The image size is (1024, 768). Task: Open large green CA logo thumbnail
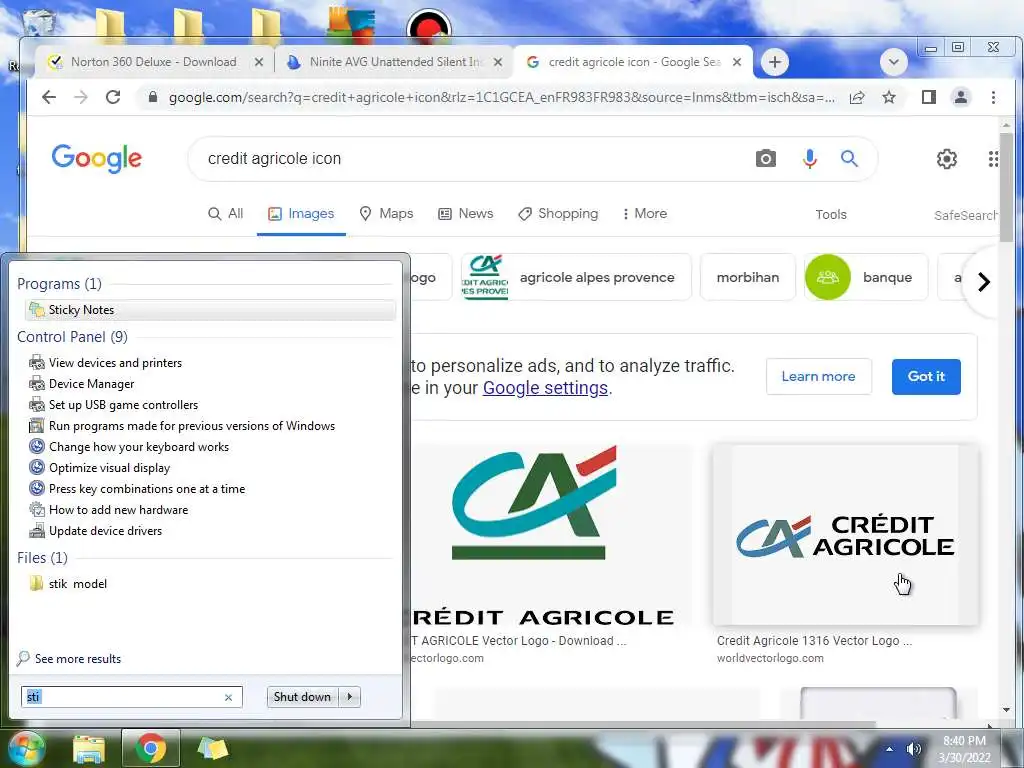click(x=549, y=535)
